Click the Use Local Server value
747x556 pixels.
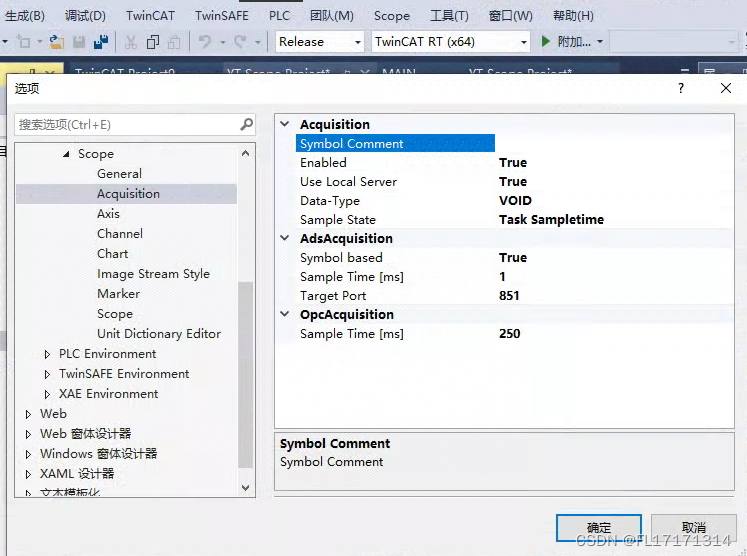point(513,182)
